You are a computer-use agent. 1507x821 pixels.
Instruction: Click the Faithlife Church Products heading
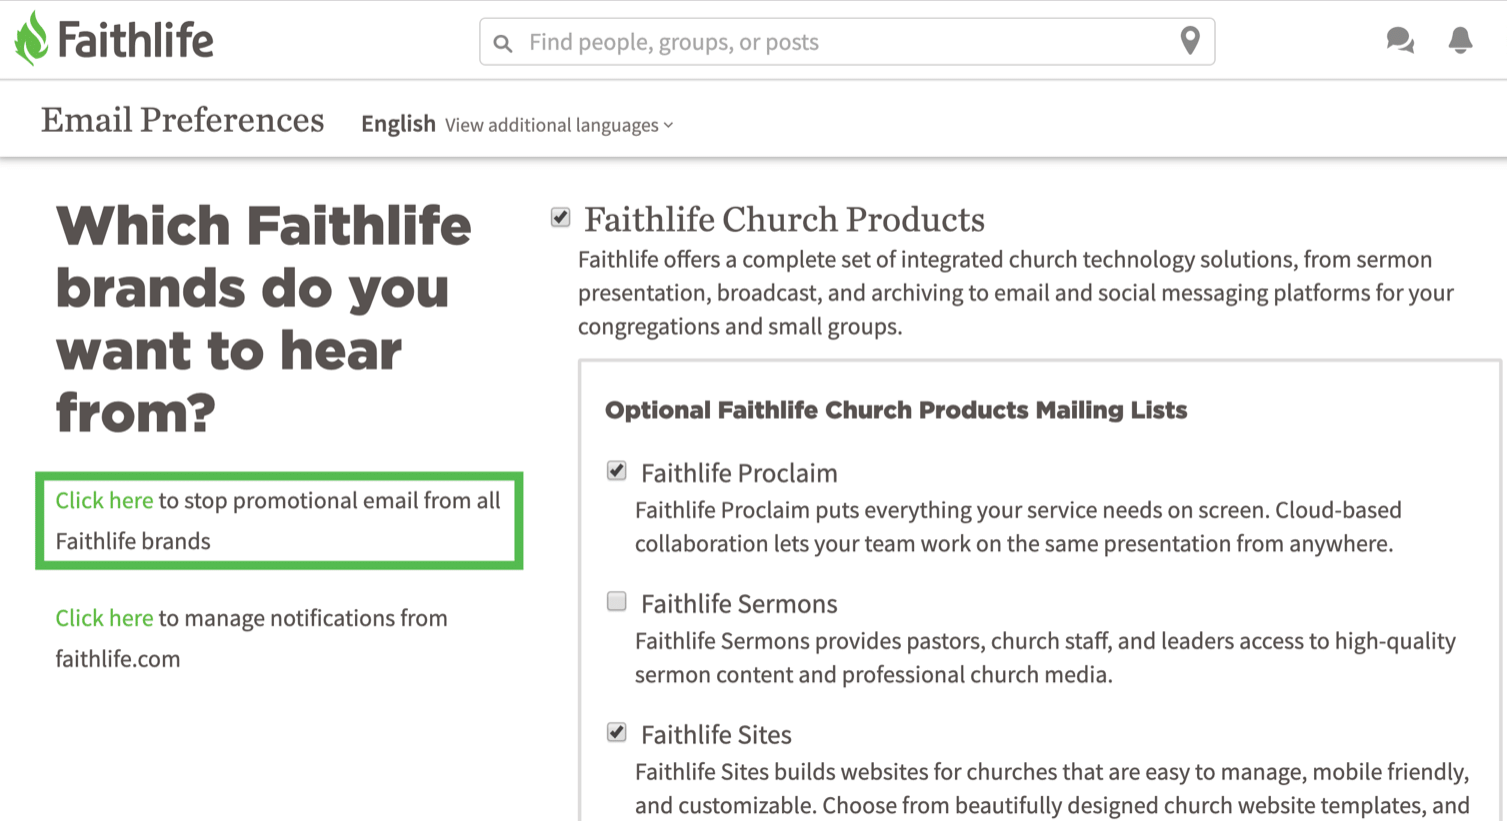point(784,219)
